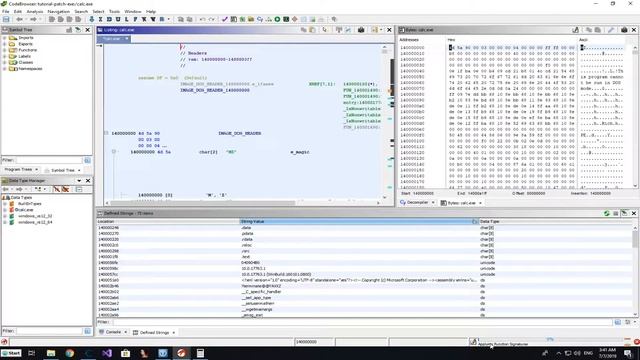Image resolution: width=640 pixels, height=360 pixels.
Task: Expand the Namespaces folder in Symbol Tree
Action: coord(4,69)
